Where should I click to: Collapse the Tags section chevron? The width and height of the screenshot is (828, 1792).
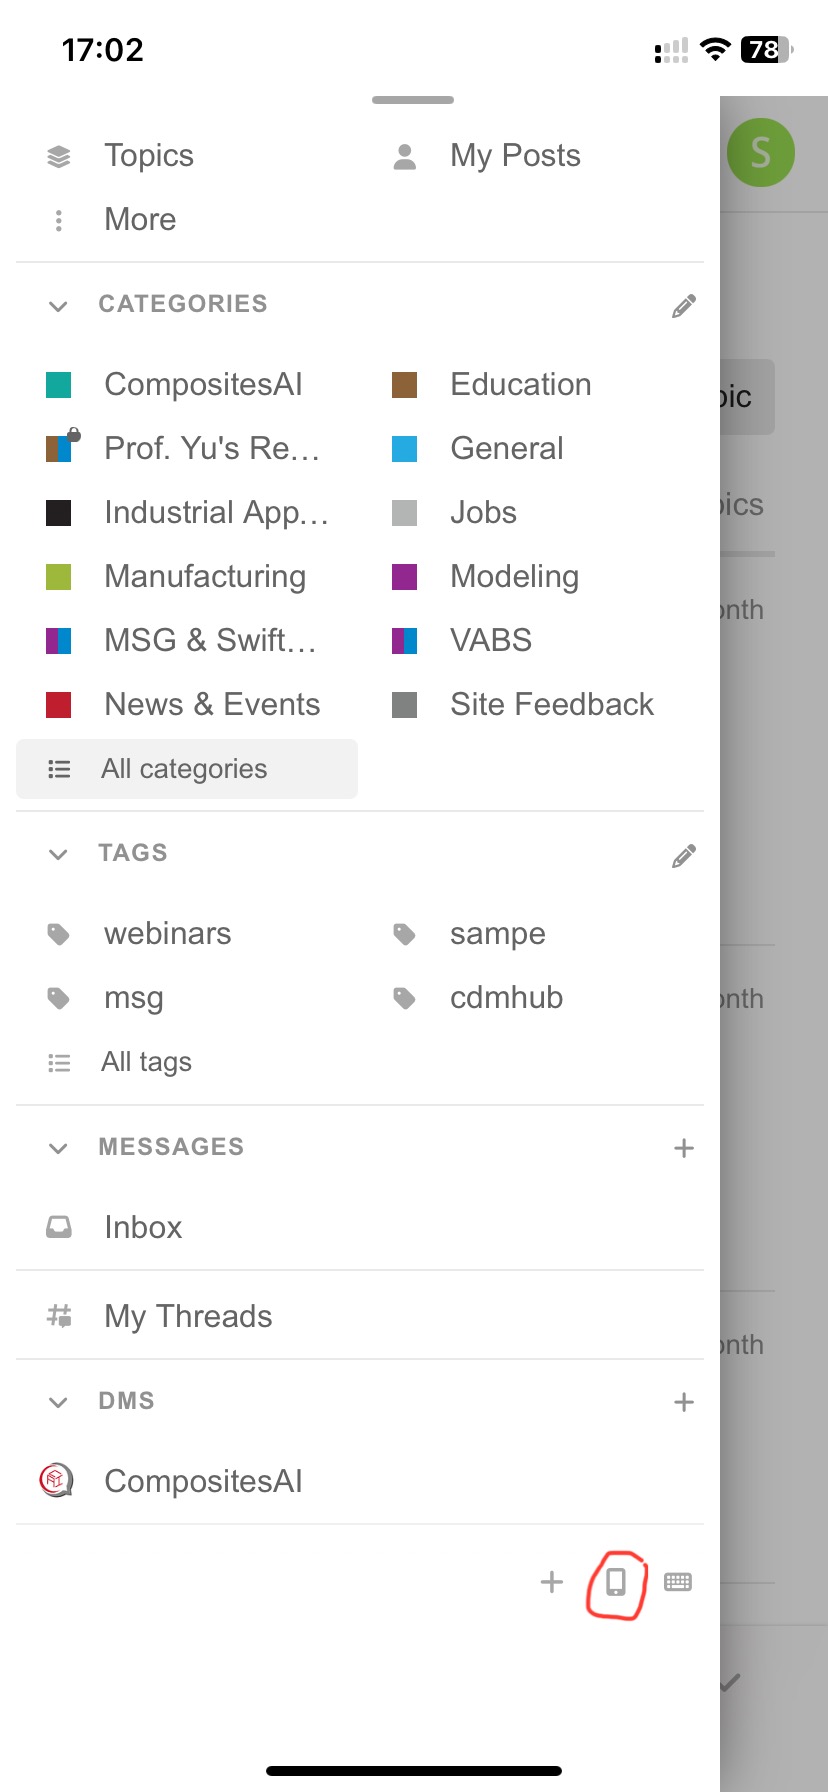58,854
